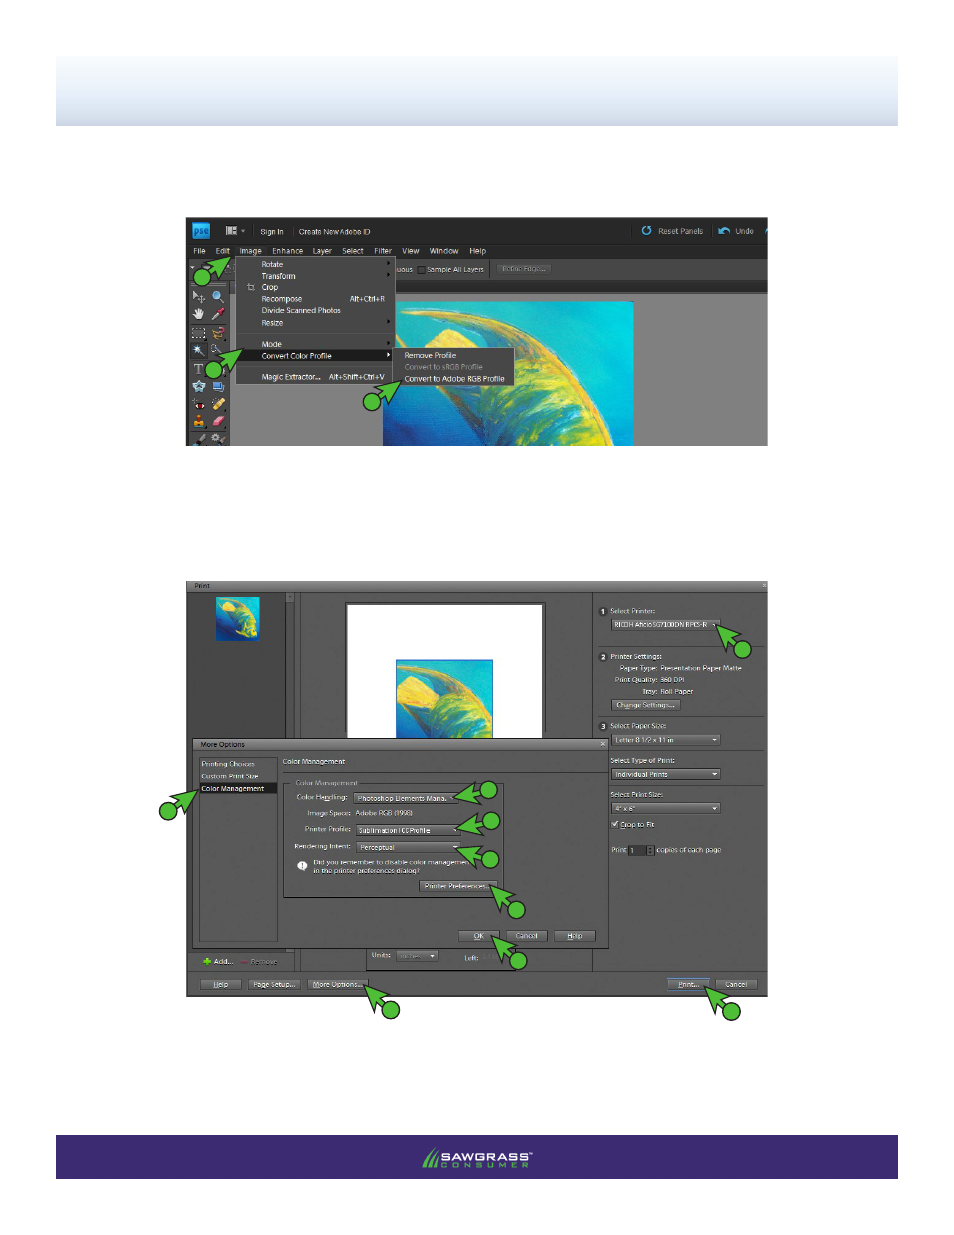Select the Spot Healing bandage tool

point(217,404)
